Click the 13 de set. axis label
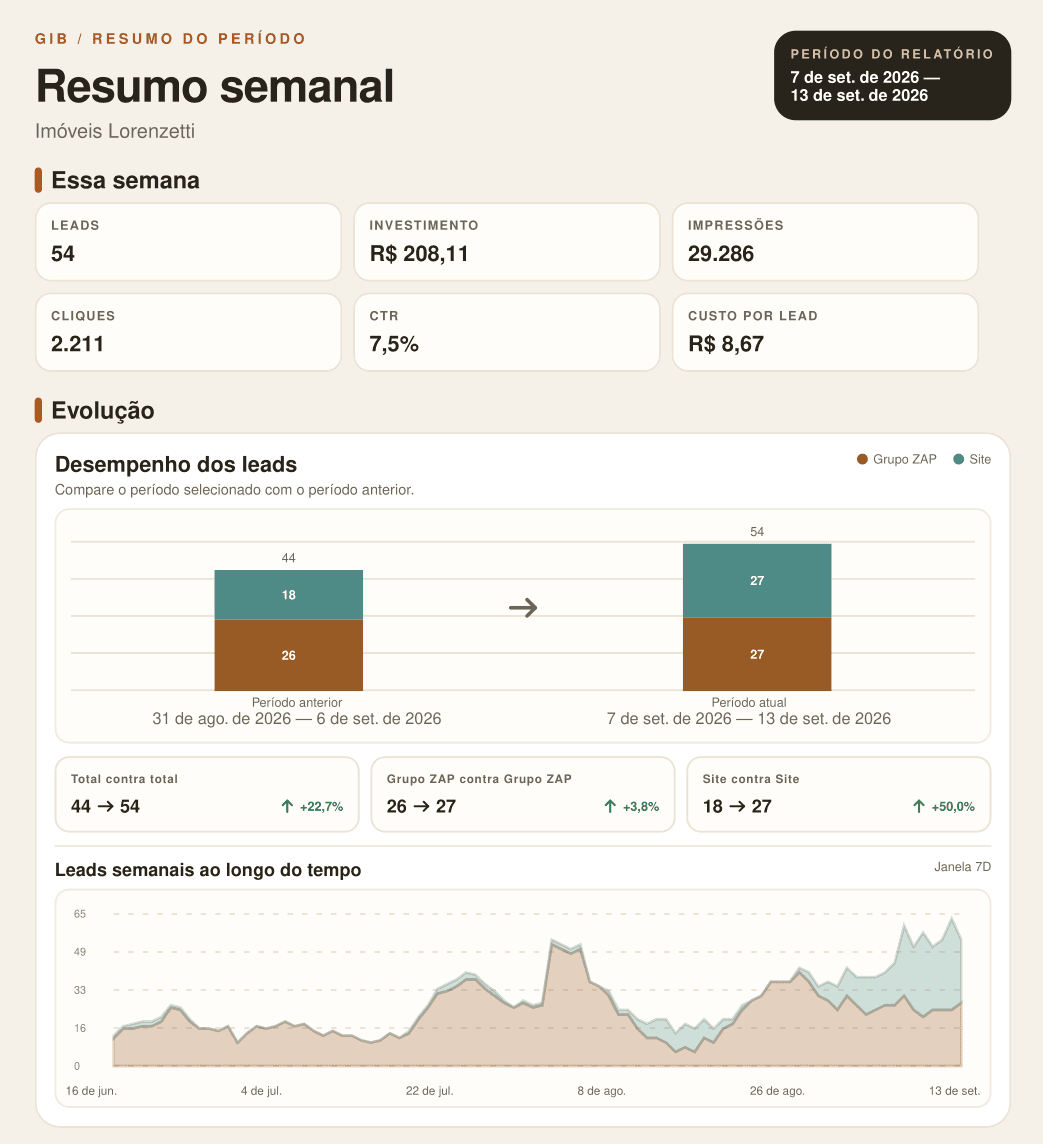 click(955, 1091)
